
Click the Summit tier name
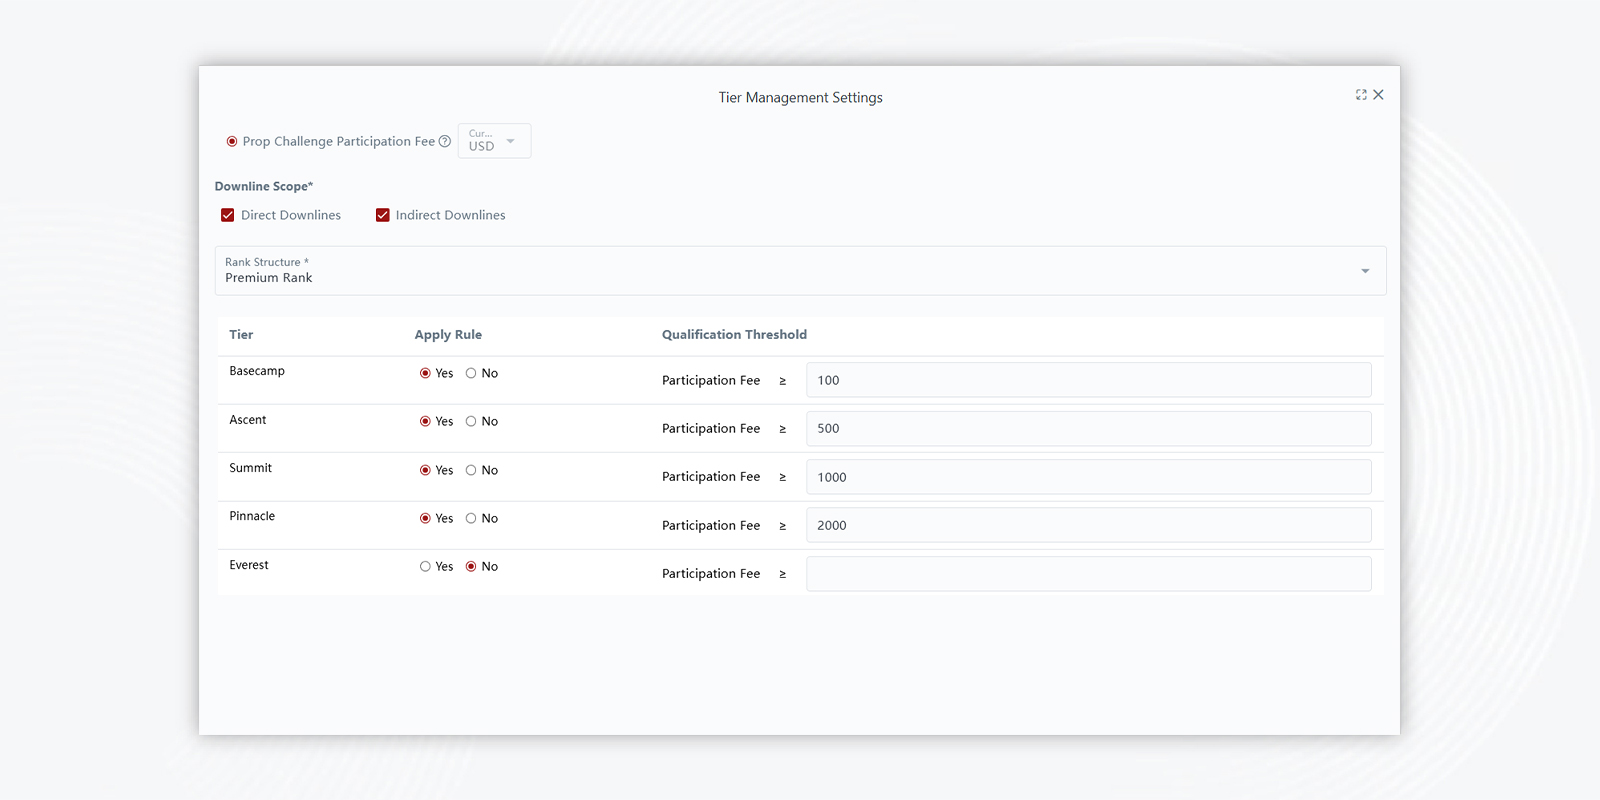[x=250, y=468]
